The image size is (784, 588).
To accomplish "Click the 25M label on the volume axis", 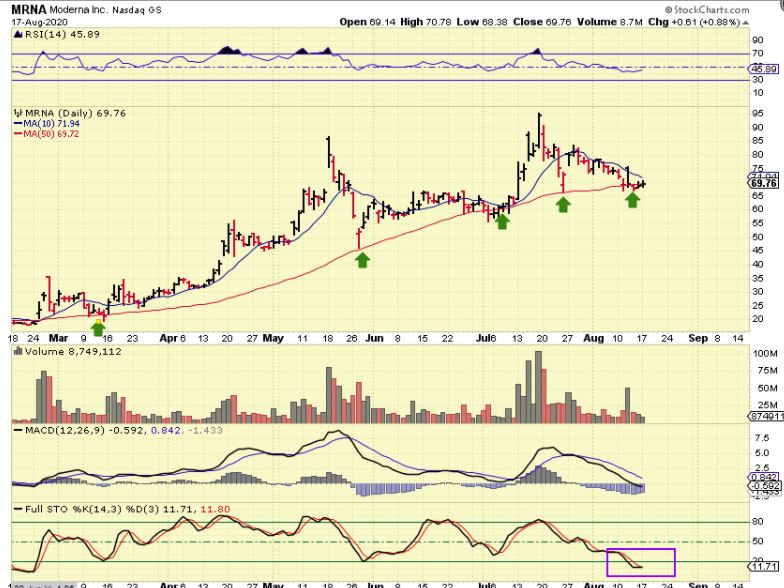I will pyautogui.click(x=768, y=405).
